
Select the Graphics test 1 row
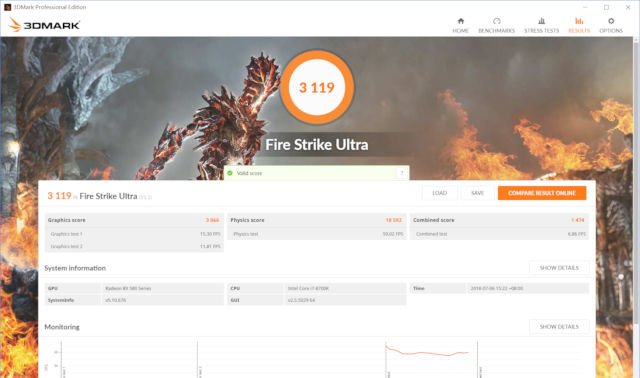click(x=134, y=234)
